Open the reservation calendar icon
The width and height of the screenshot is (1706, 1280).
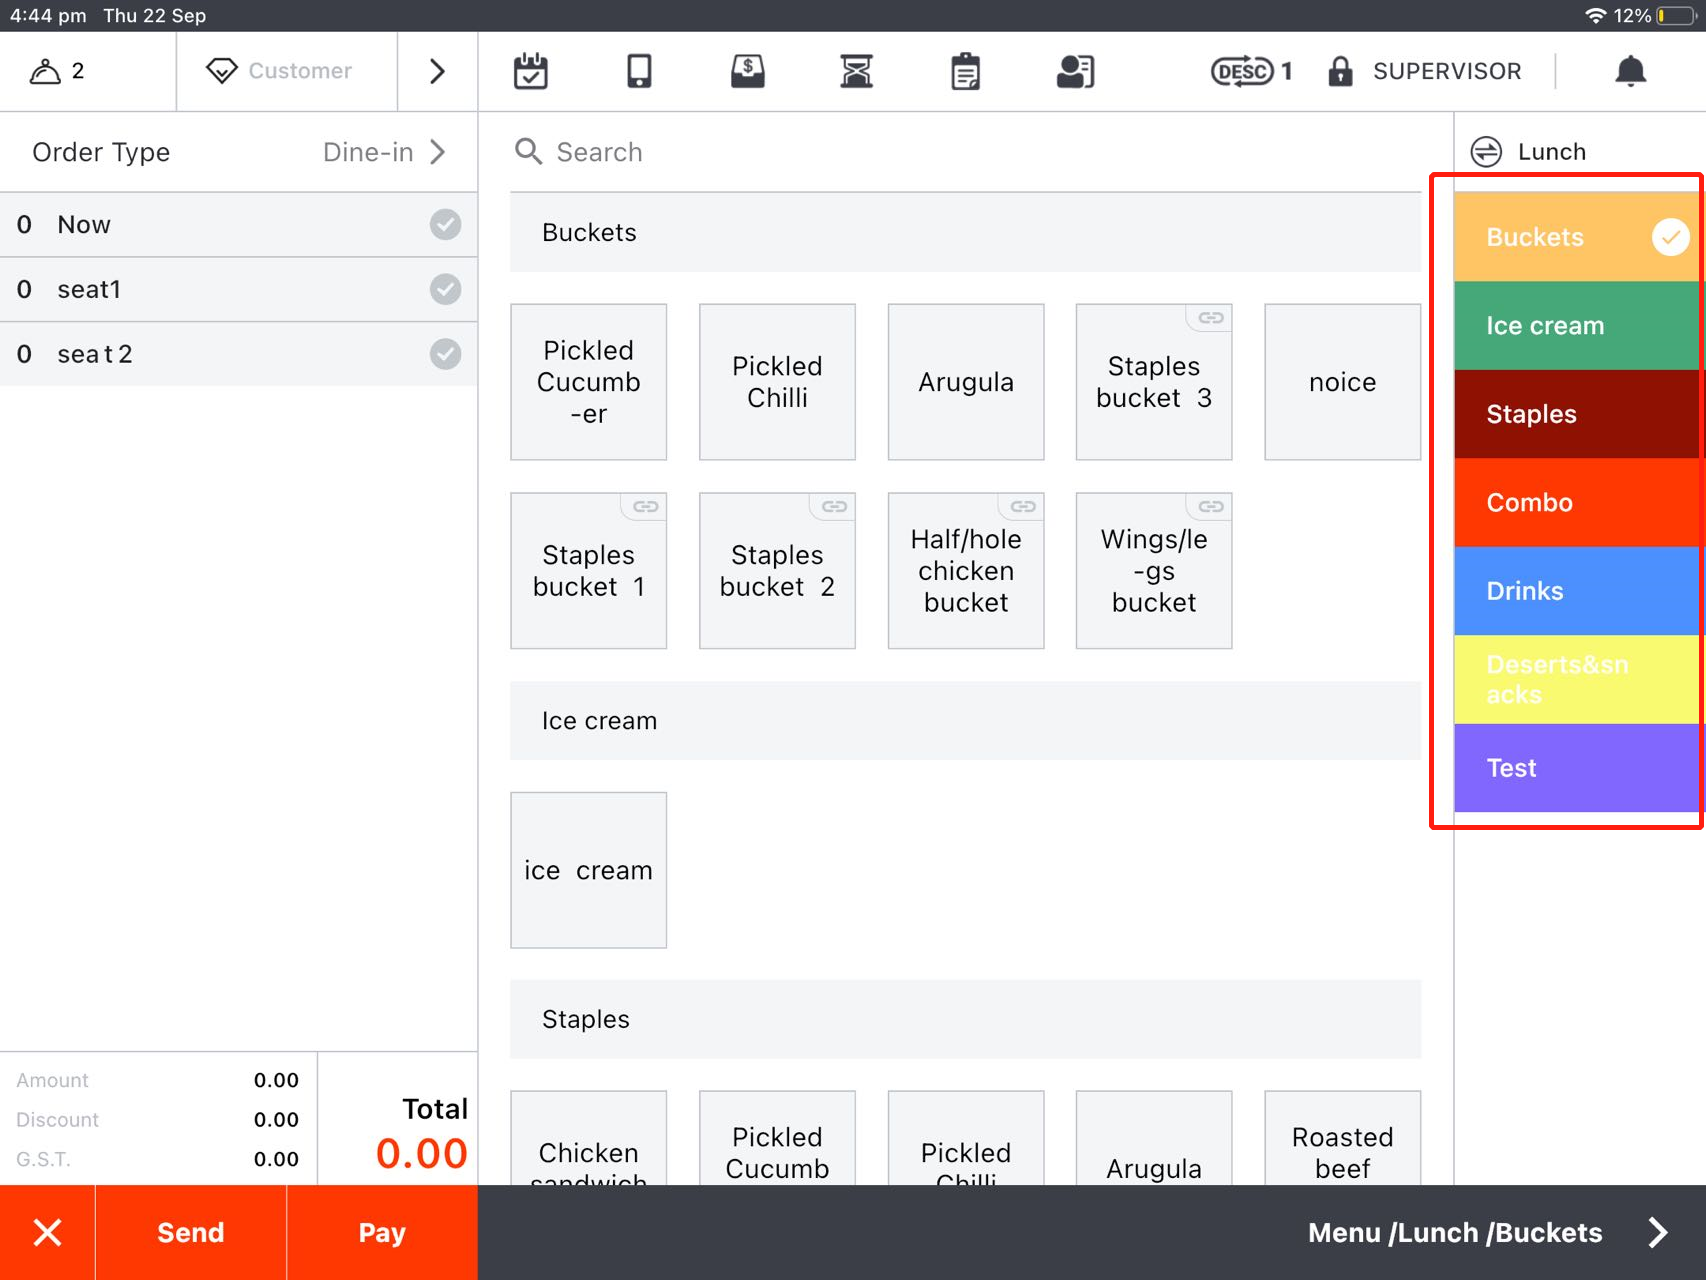(x=530, y=71)
